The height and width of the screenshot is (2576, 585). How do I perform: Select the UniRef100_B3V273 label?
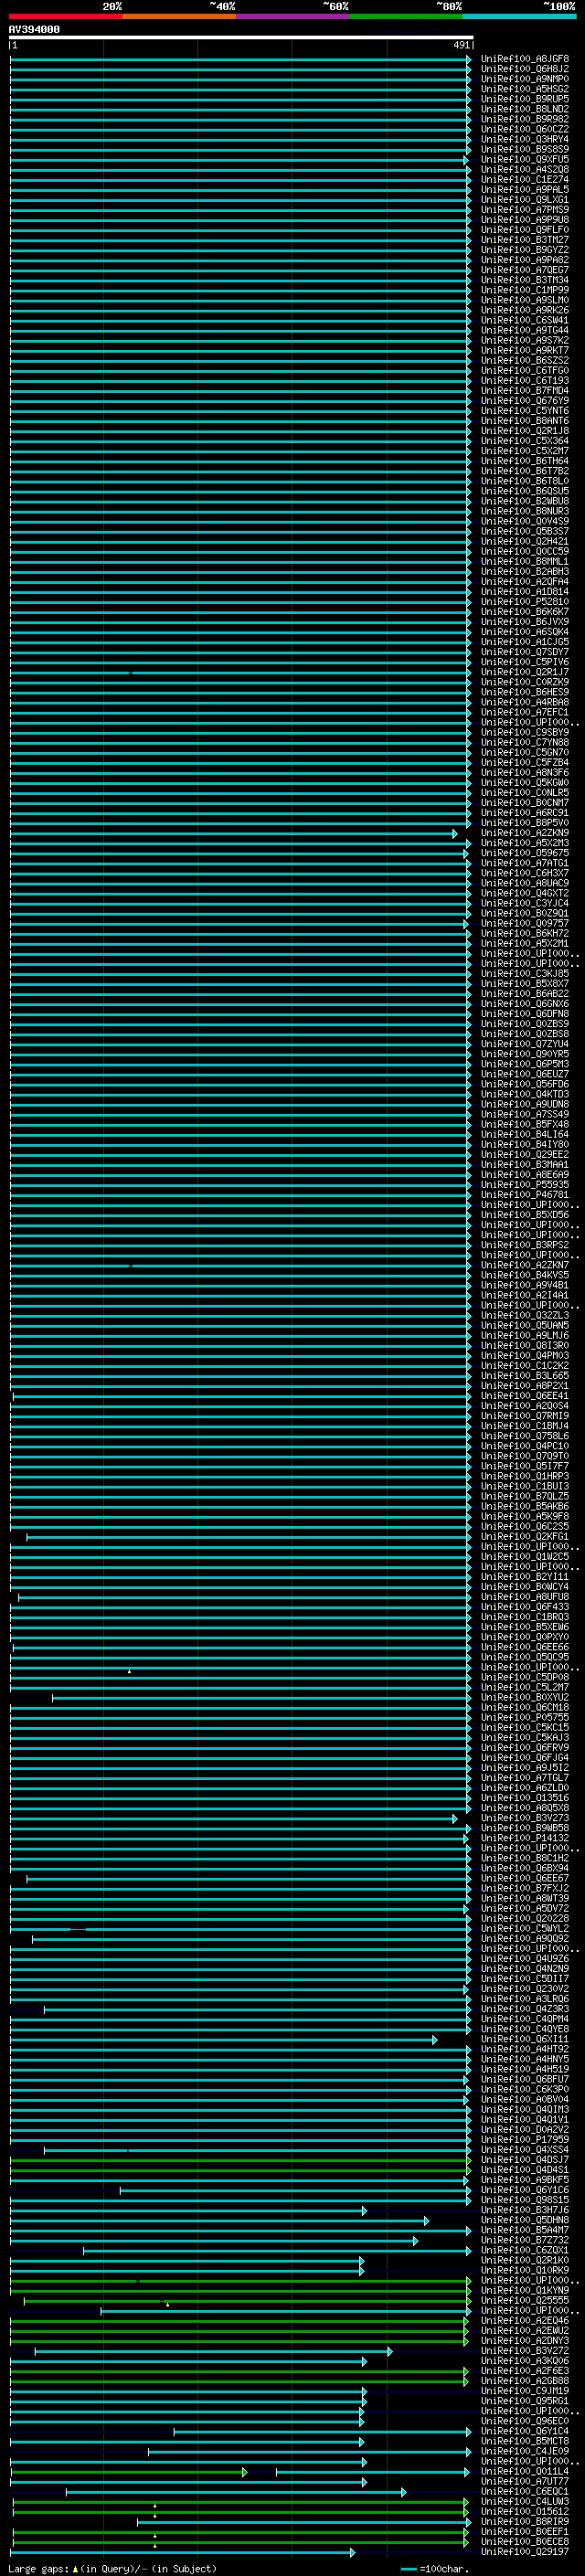(525, 1818)
